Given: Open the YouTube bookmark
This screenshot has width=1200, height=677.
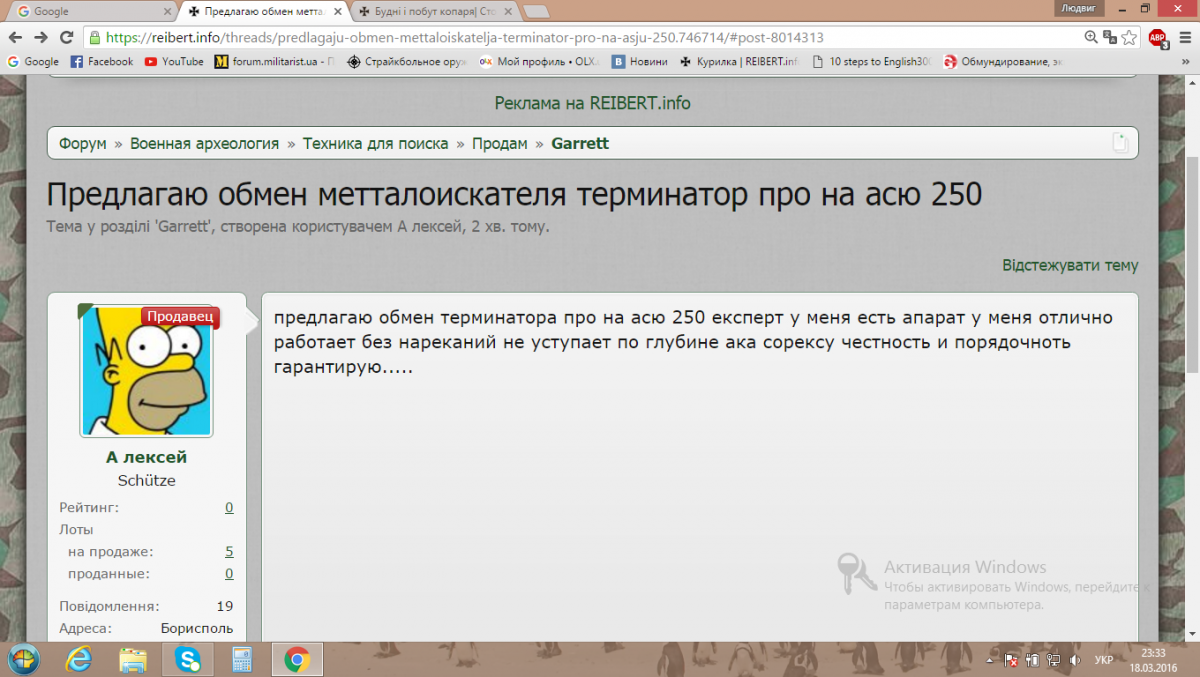Looking at the screenshot, I should tap(173, 61).
